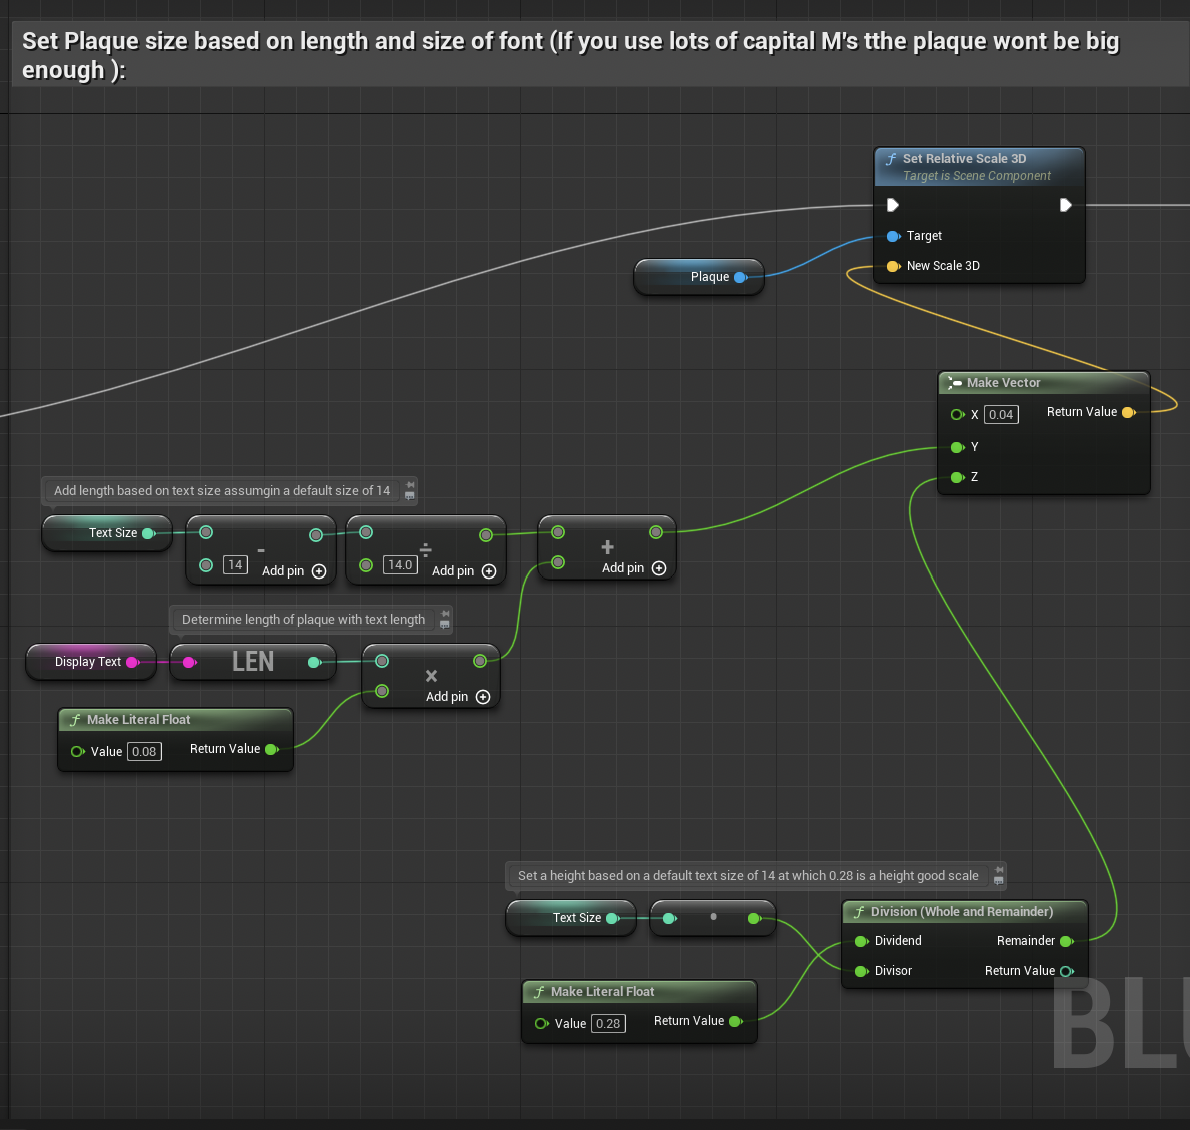Click the Add pin icon on the subtraction node

tap(318, 570)
